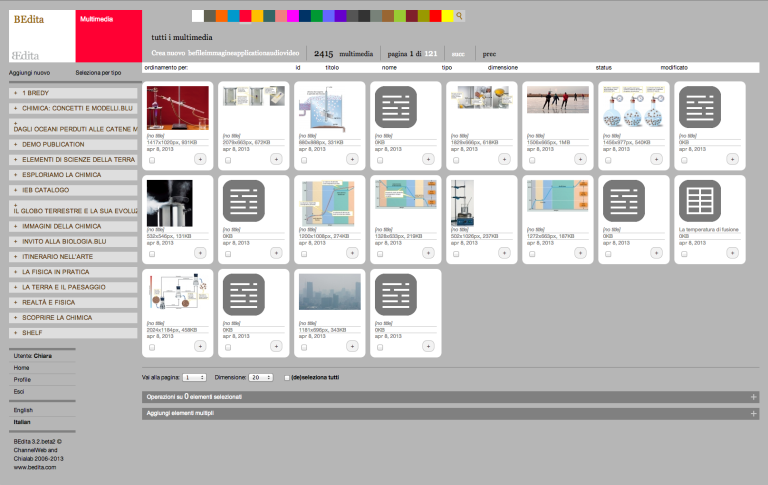Check the red distillation image checkbox
This screenshot has width=768, height=485.
pos(151,160)
